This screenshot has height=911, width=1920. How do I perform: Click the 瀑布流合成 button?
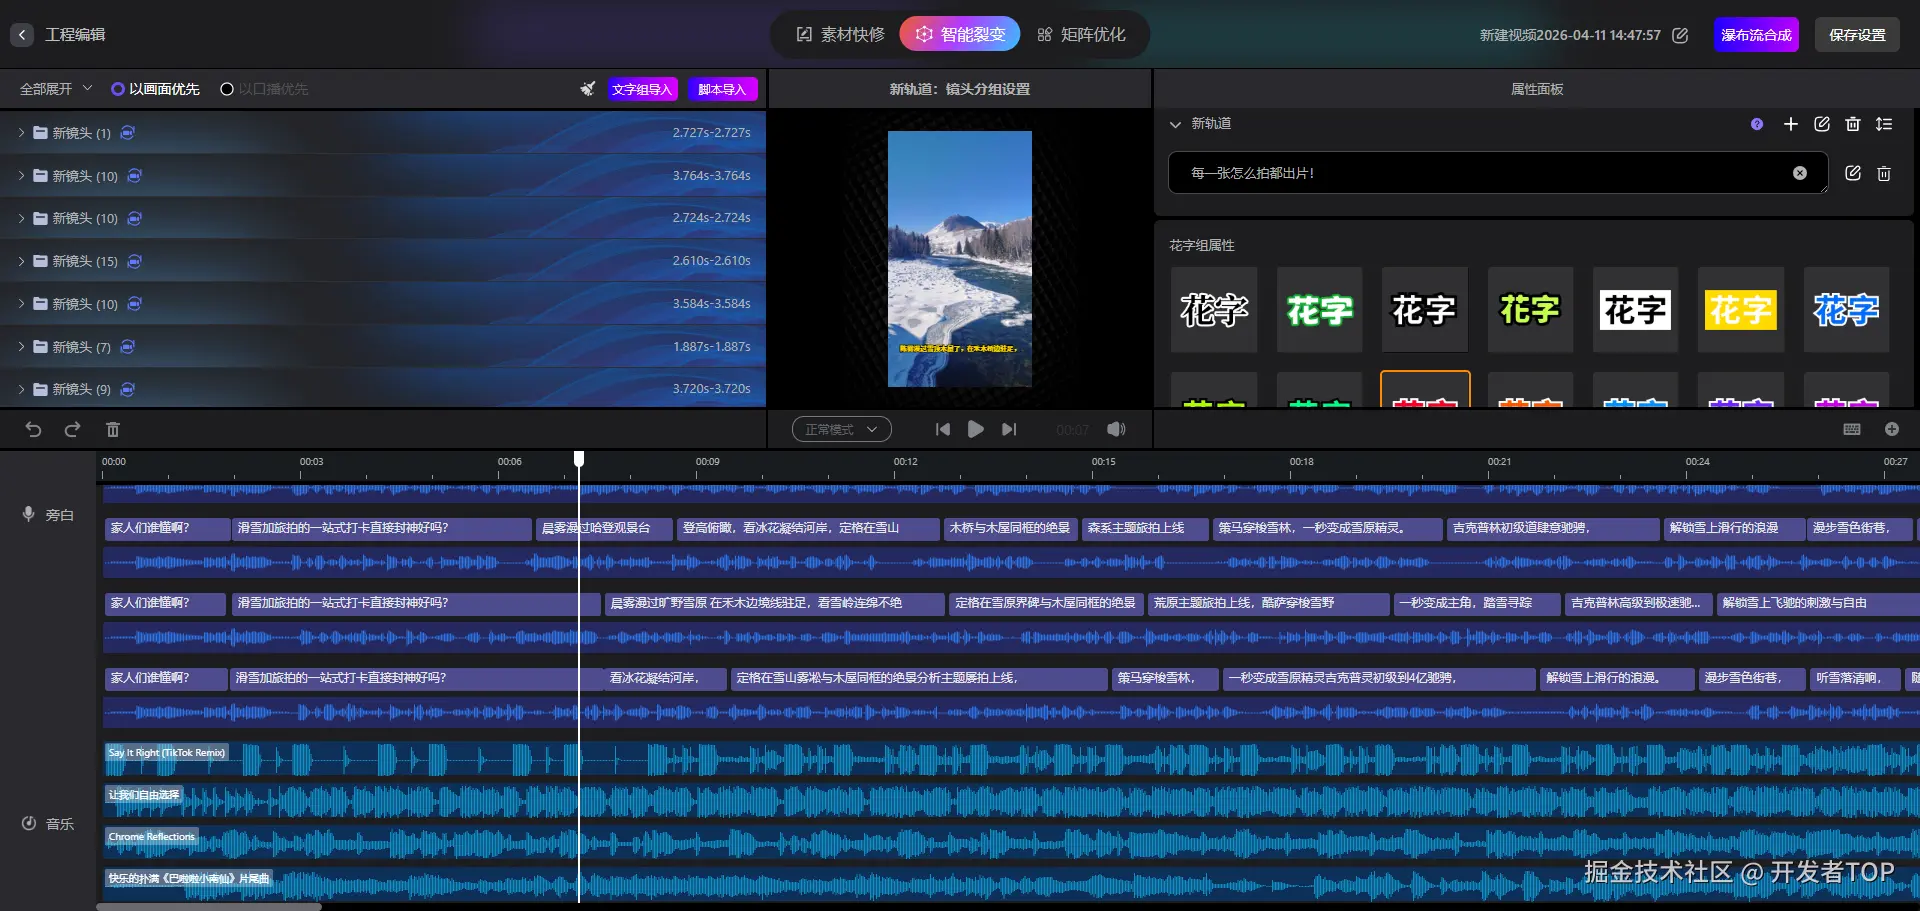coord(1756,35)
